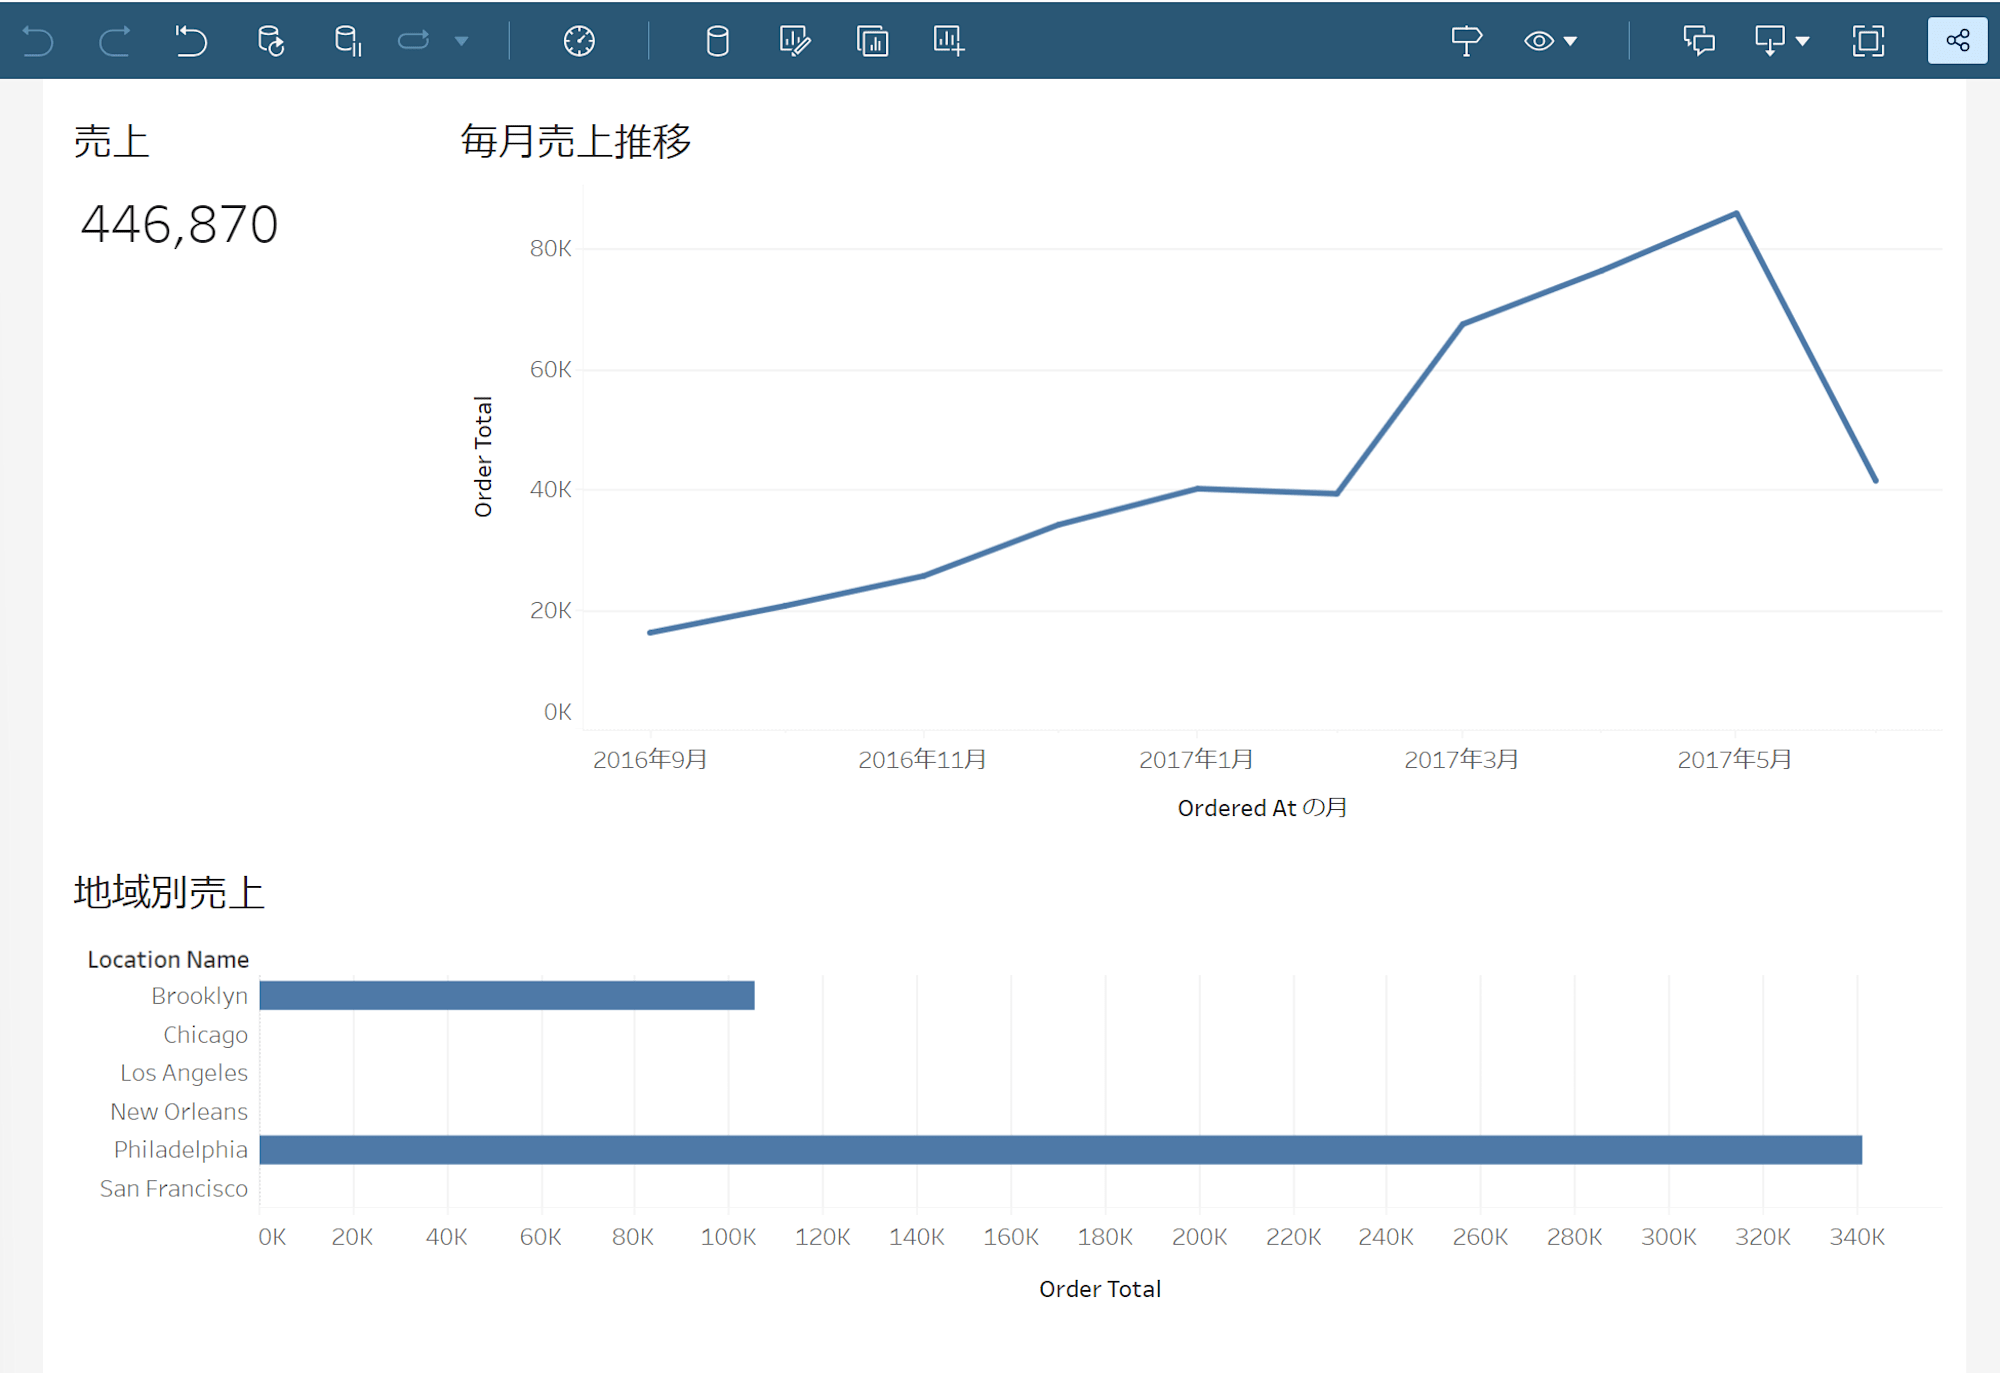This screenshot has width=2000, height=1373.
Task: Revert the view with the reset icon
Action: [x=191, y=41]
